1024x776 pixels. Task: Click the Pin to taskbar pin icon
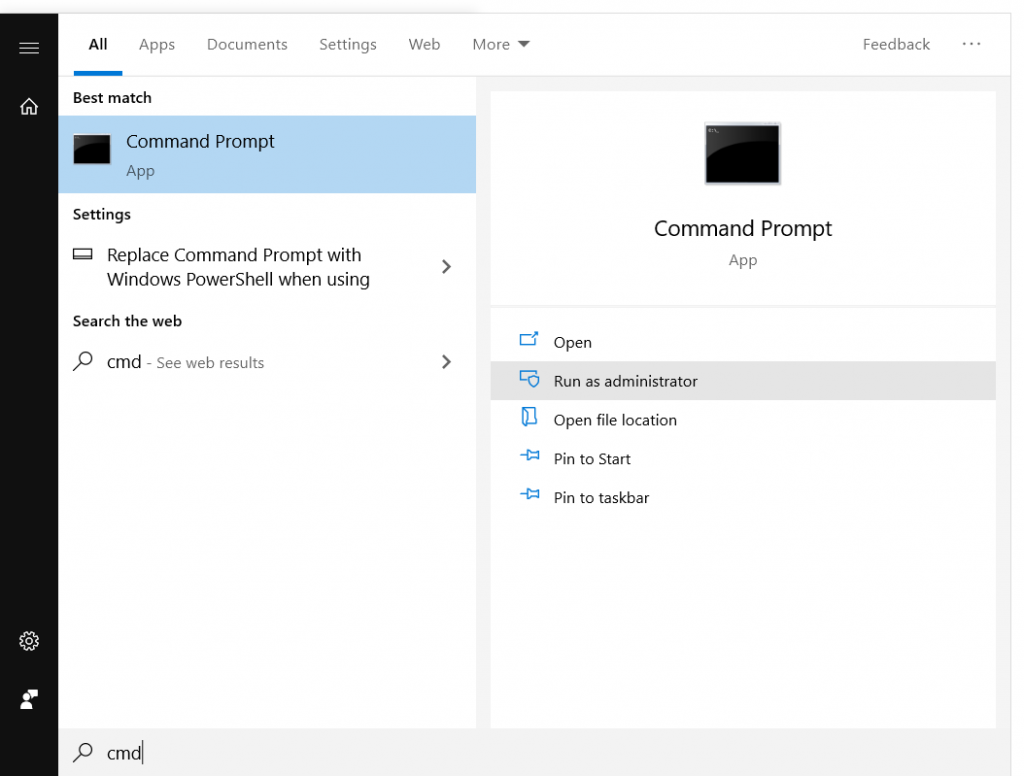(530, 494)
